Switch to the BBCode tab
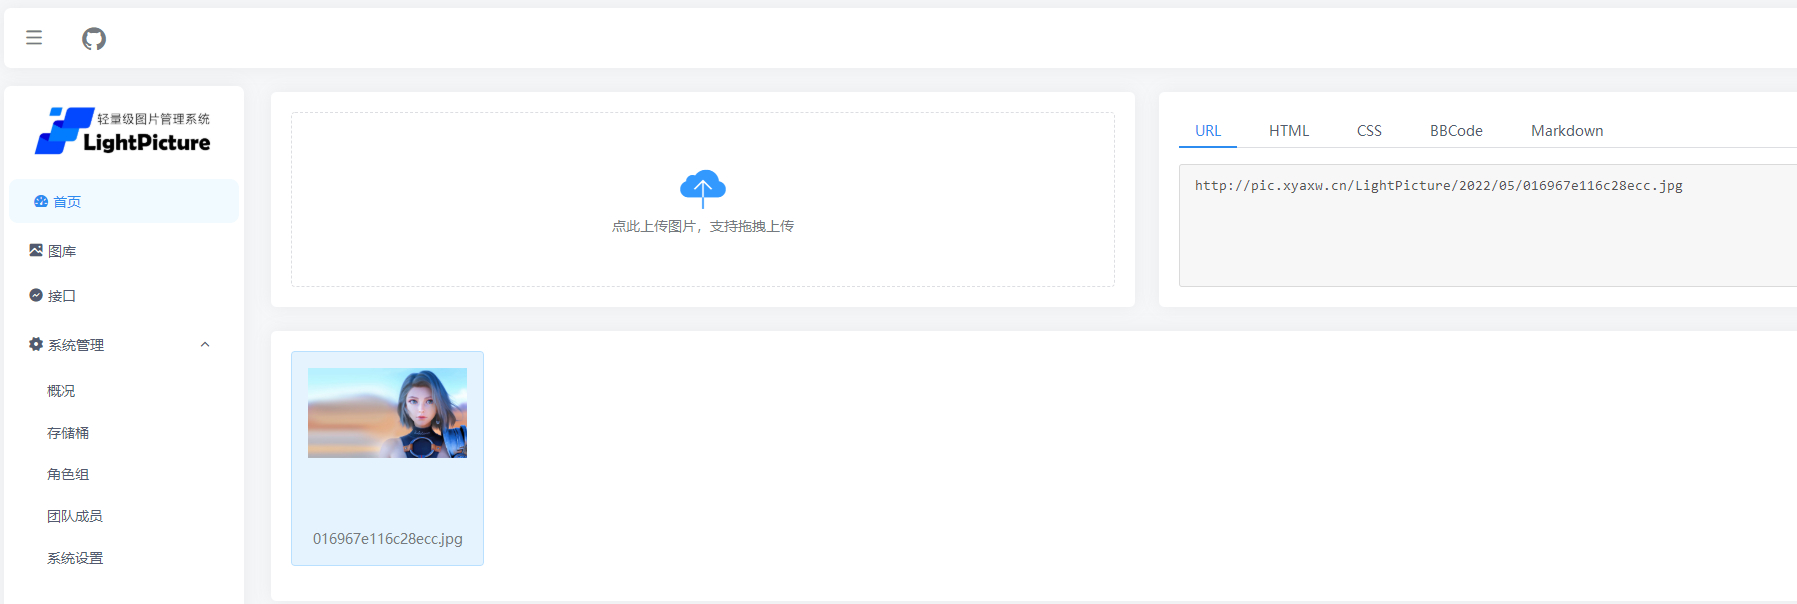This screenshot has width=1797, height=604. pyautogui.click(x=1456, y=131)
